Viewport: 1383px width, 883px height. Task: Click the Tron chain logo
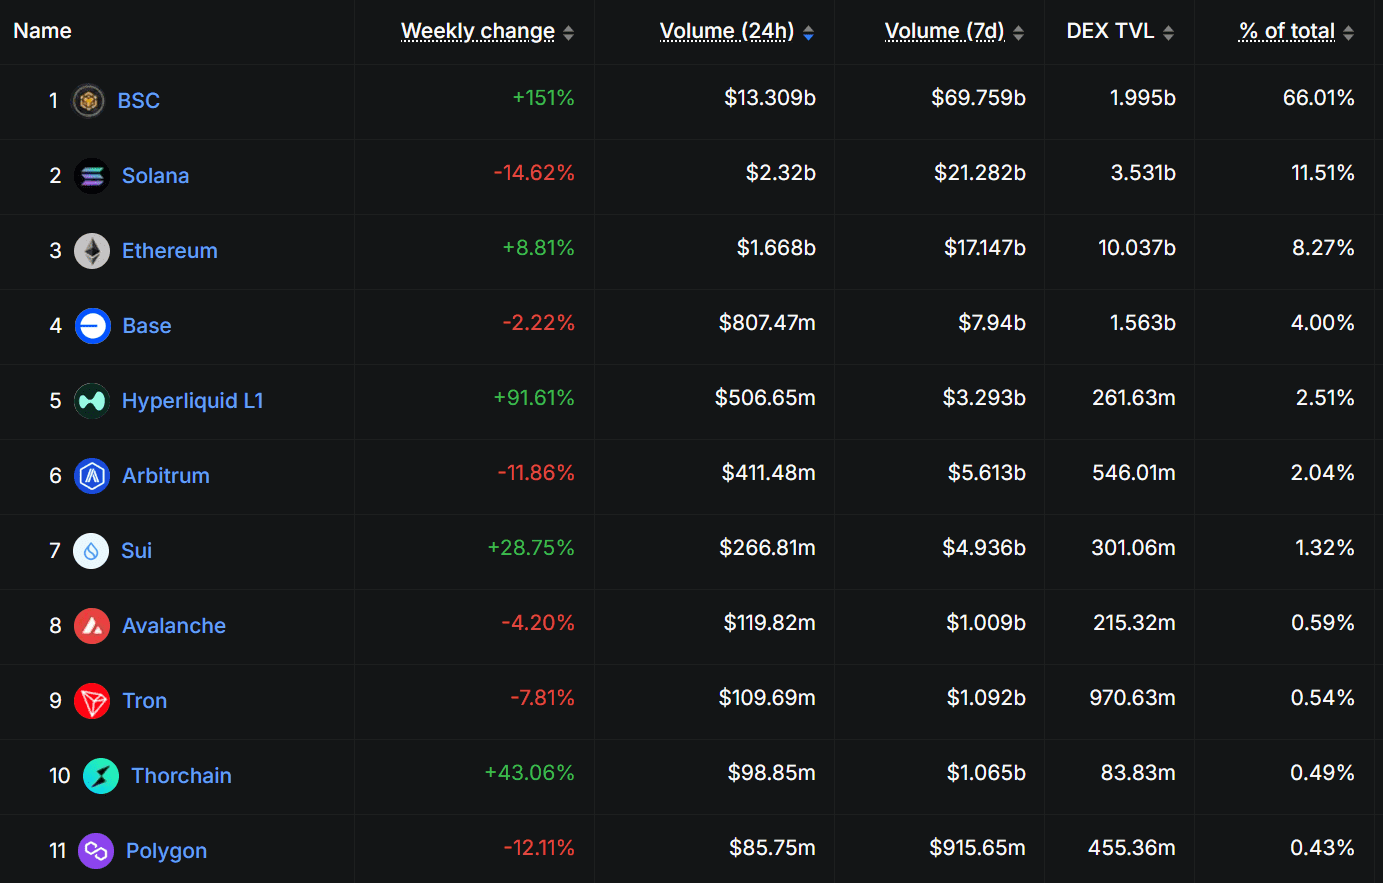point(91,700)
